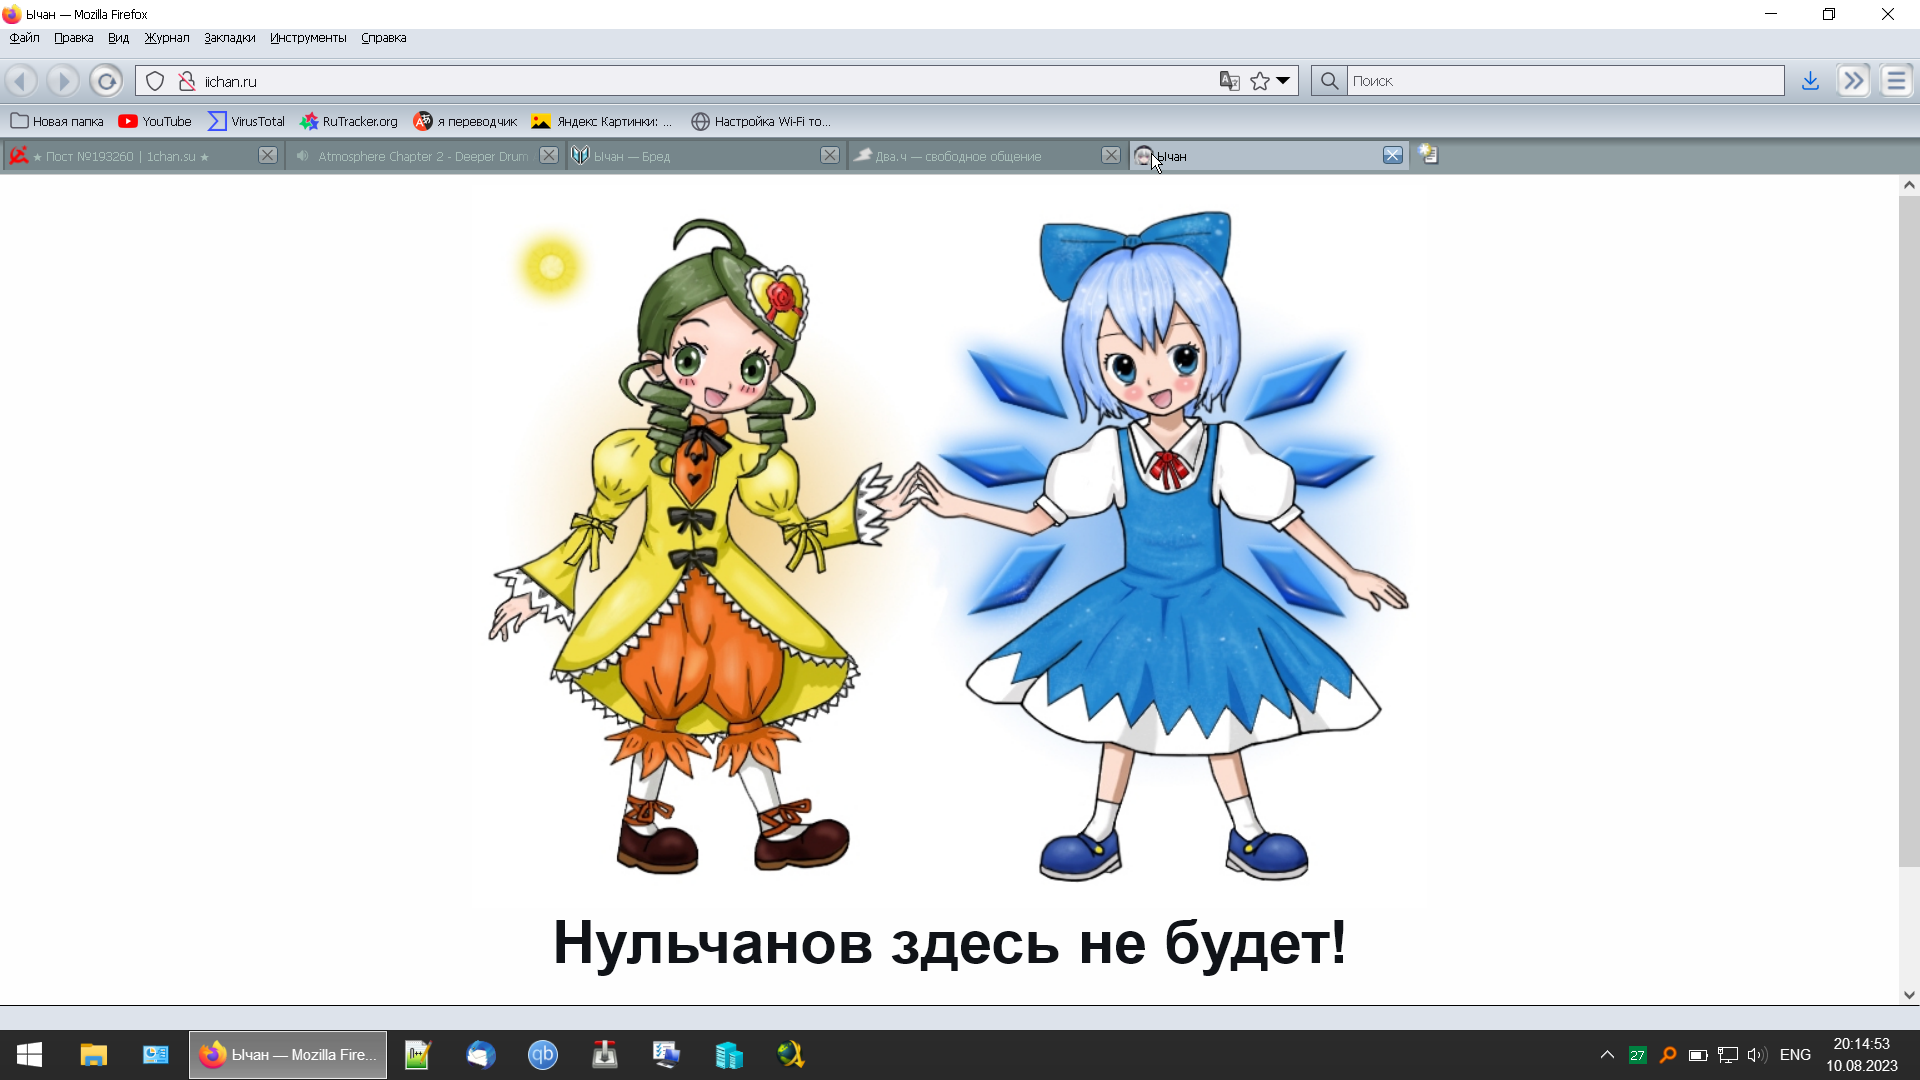Open the bookmark dropdown arrow next to the star
This screenshot has height=1080, width=1920.
1283,81
